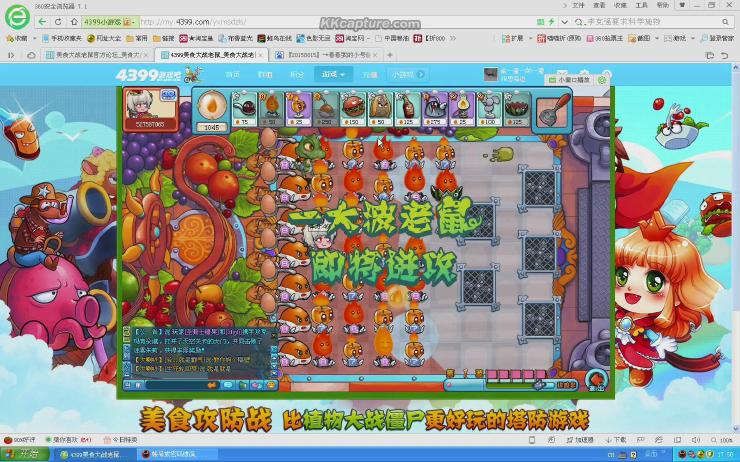Click the undo closed tab arrow icon

click(x=724, y=56)
